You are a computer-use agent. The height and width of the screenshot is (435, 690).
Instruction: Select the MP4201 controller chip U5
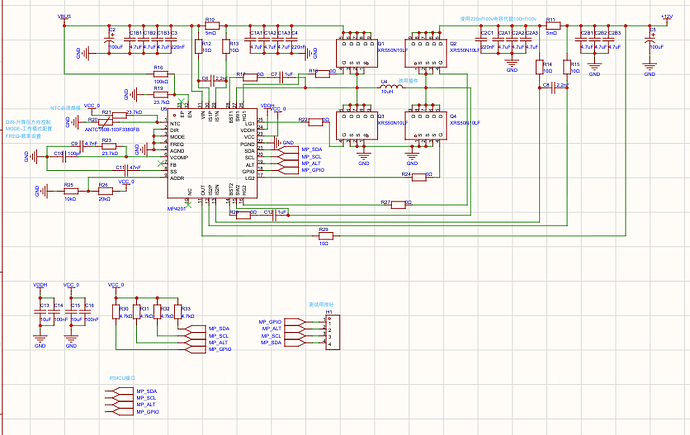click(x=212, y=154)
